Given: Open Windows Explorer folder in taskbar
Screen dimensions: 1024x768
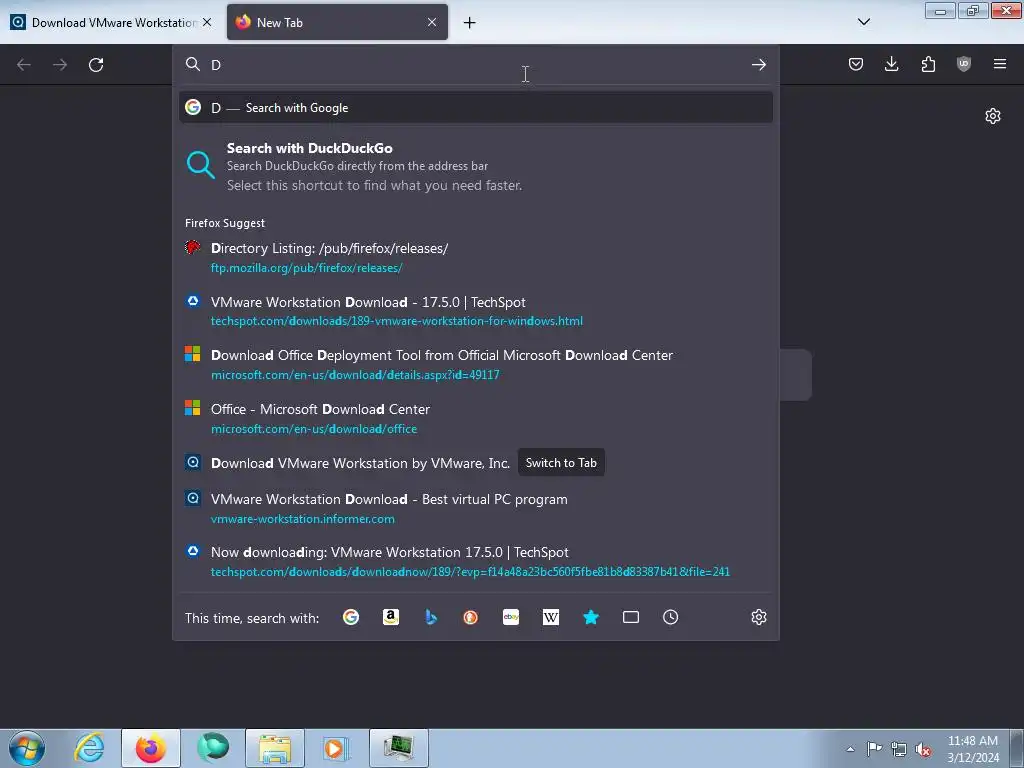Looking at the screenshot, I should click(275, 748).
